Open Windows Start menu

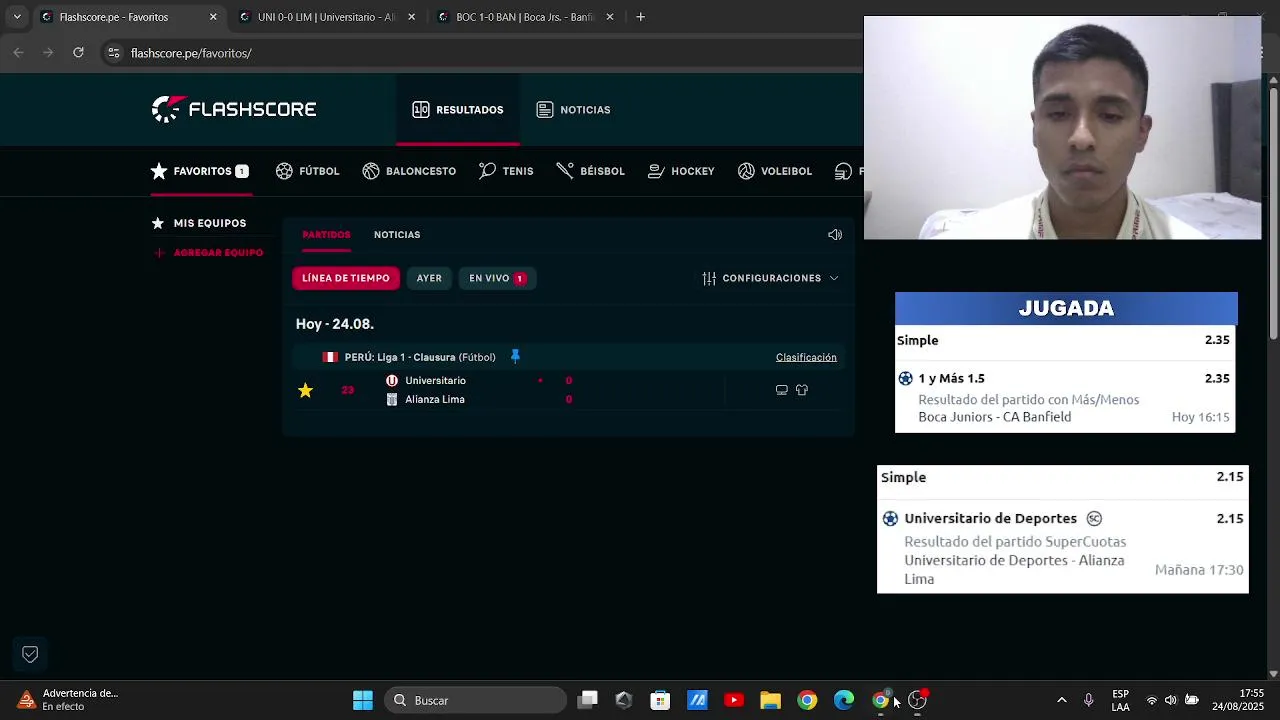click(363, 700)
